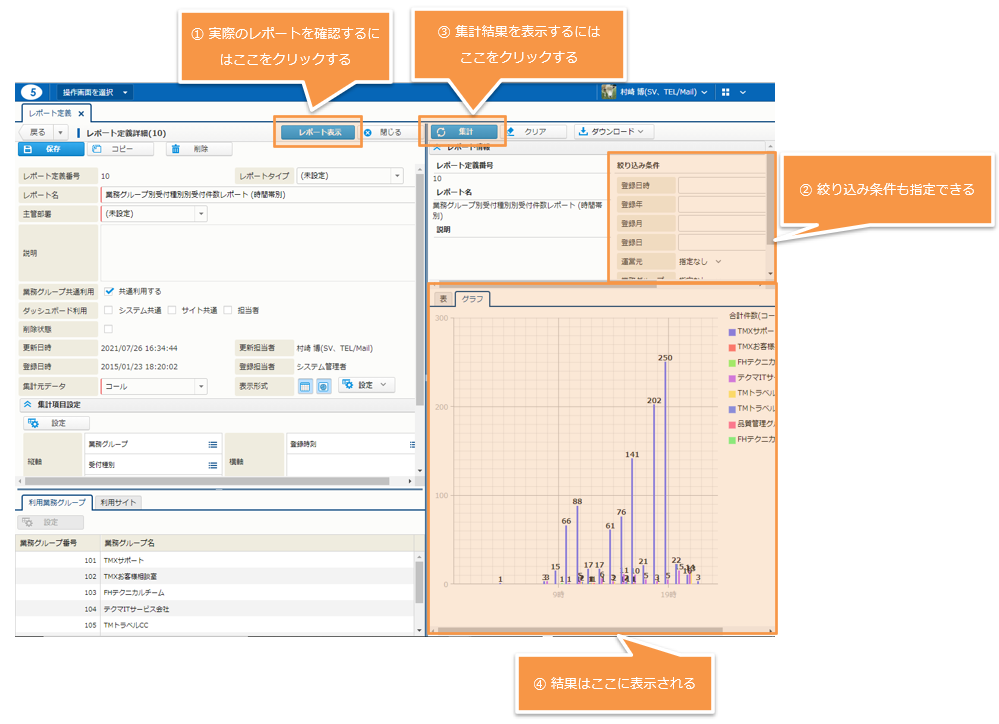The image size is (999, 724).
Task: Expand the 集計元データ combo box
Action: [x=200, y=386]
